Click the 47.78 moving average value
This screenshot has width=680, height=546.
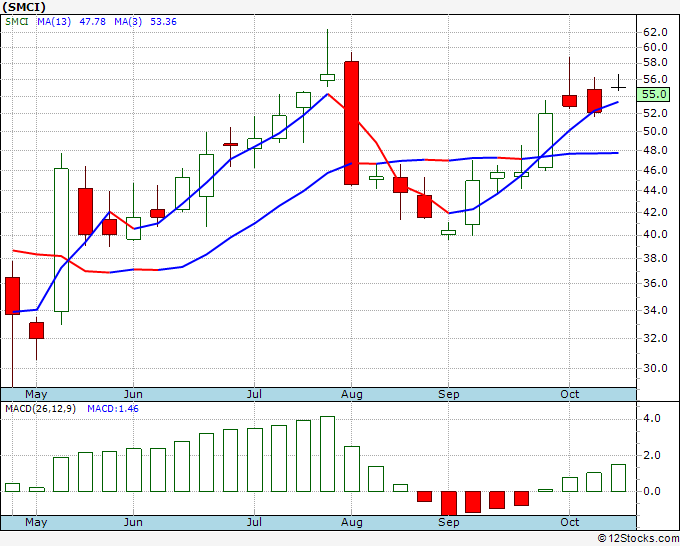pyautogui.click(x=92, y=22)
